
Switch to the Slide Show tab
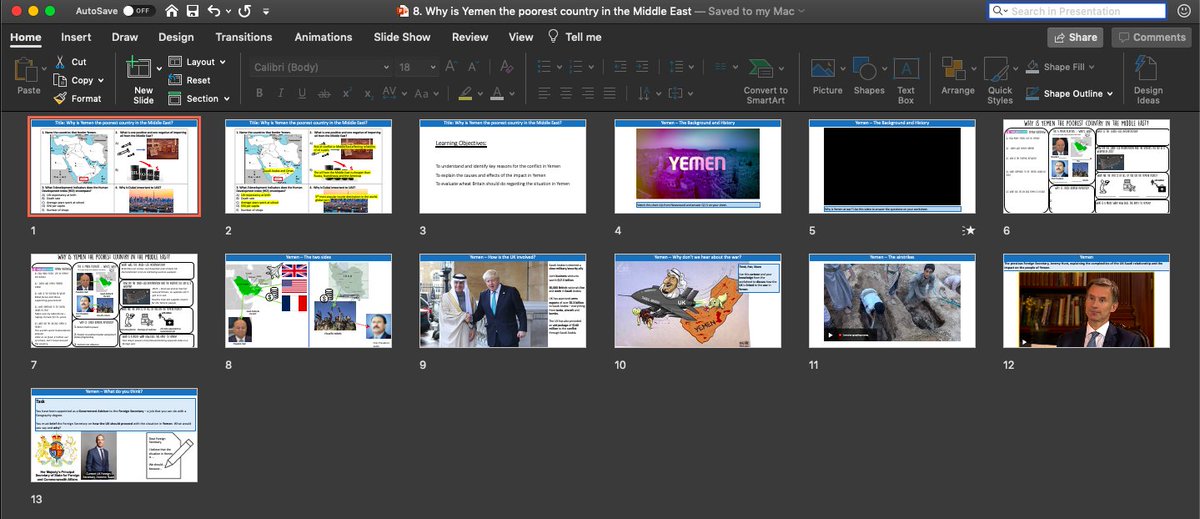(x=402, y=37)
